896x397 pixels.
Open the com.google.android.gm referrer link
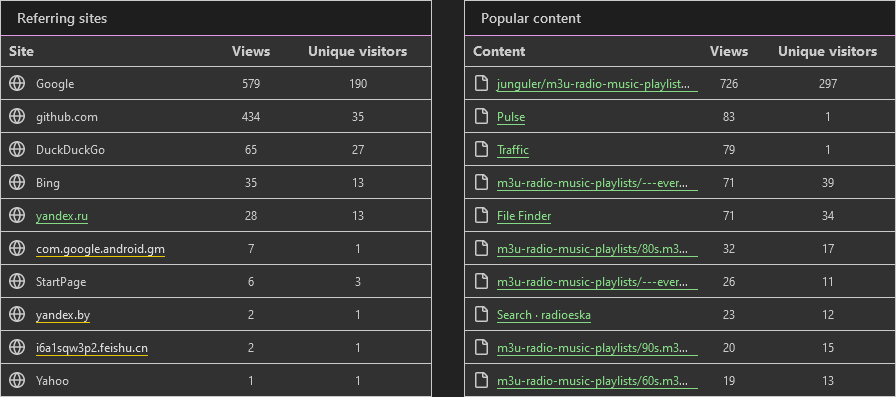point(100,249)
